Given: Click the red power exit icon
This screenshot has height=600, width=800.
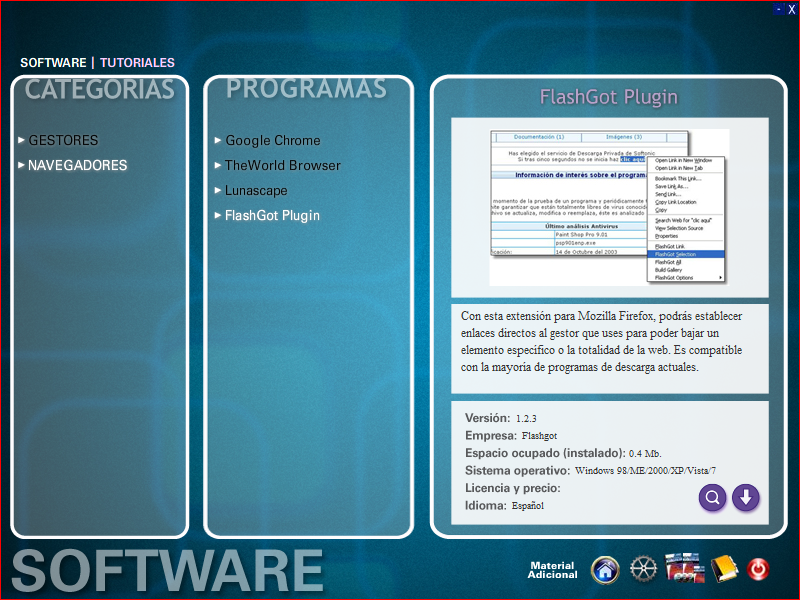Looking at the screenshot, I should point(758,569).
